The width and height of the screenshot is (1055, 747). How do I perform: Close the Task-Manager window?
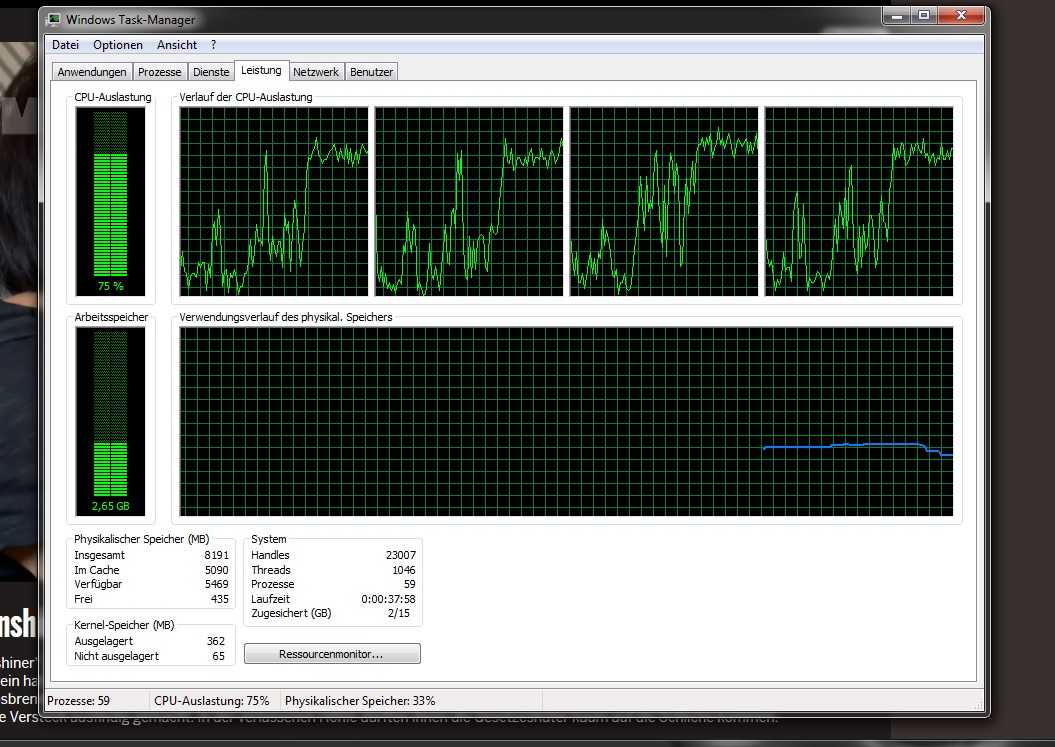[x=961, y=15]
